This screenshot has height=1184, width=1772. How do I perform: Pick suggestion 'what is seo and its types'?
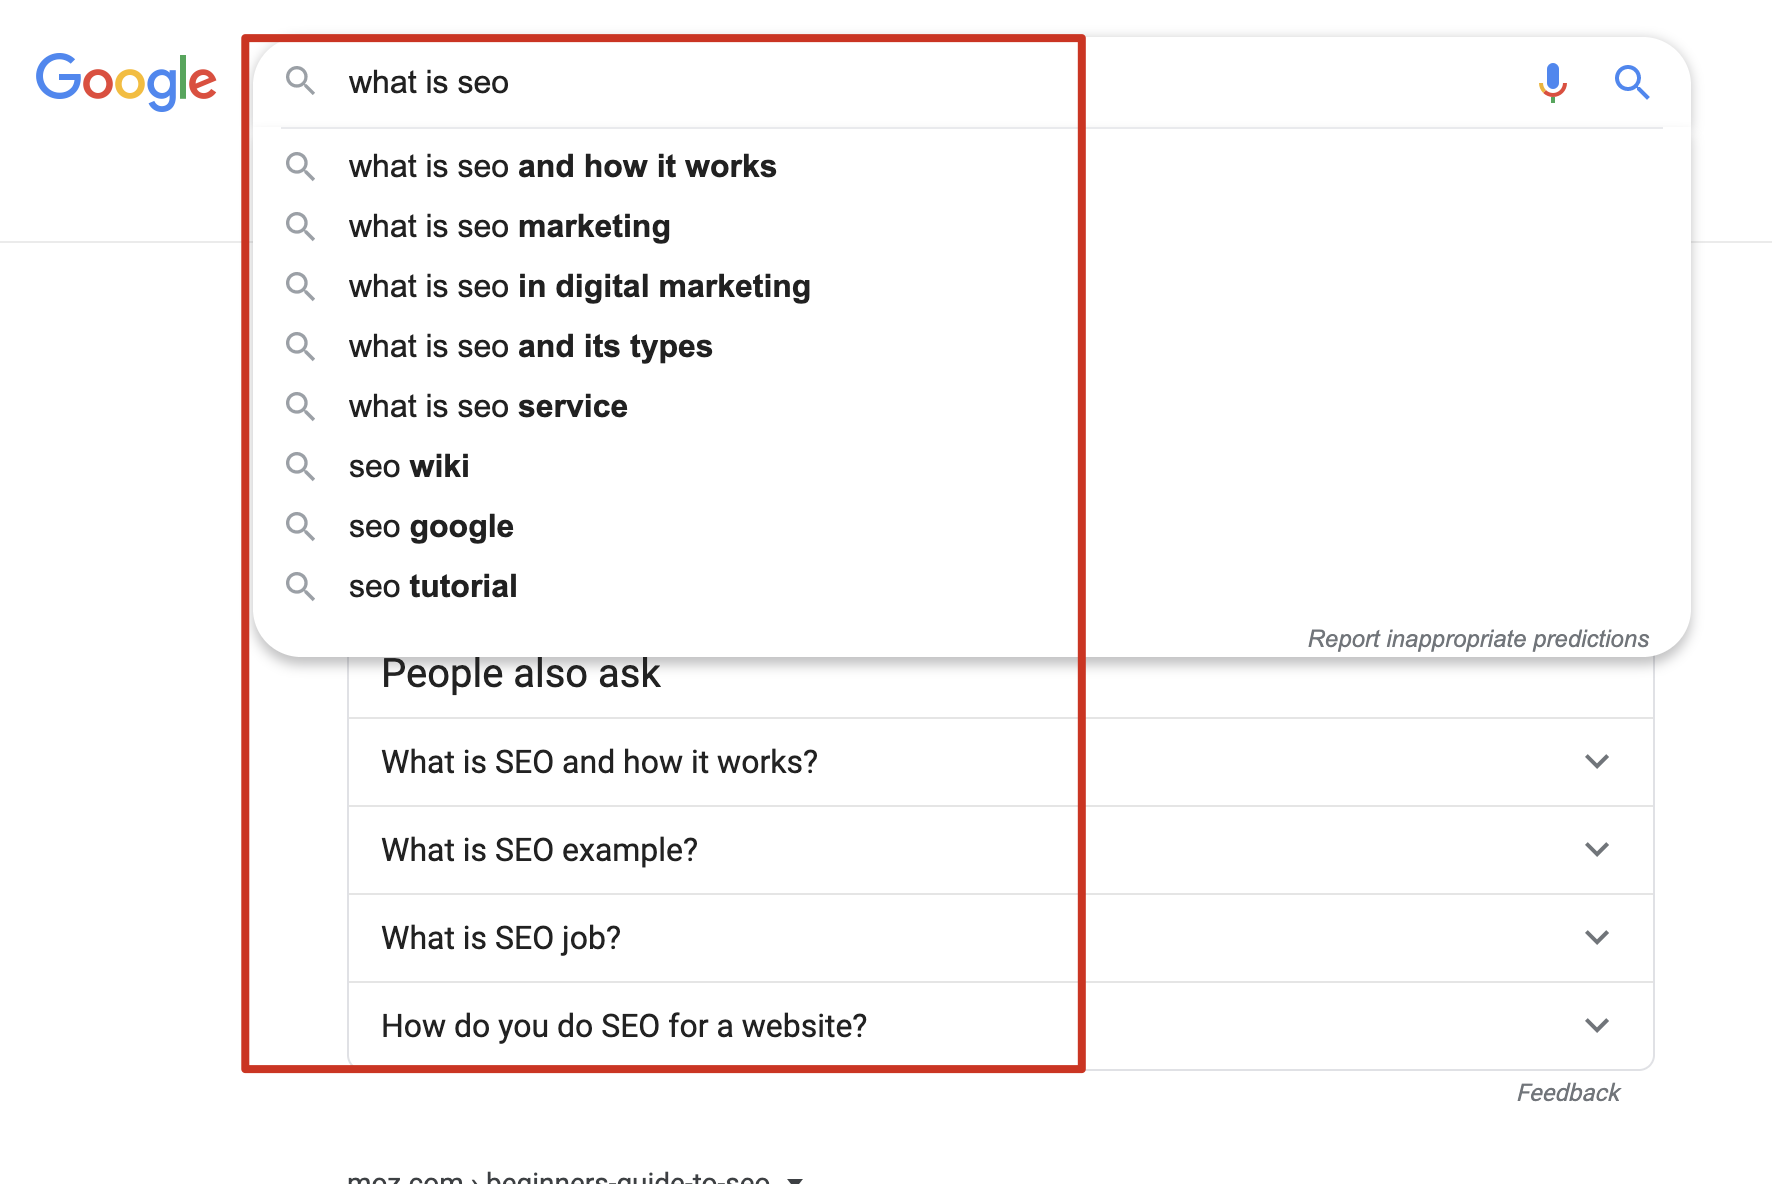530,346
